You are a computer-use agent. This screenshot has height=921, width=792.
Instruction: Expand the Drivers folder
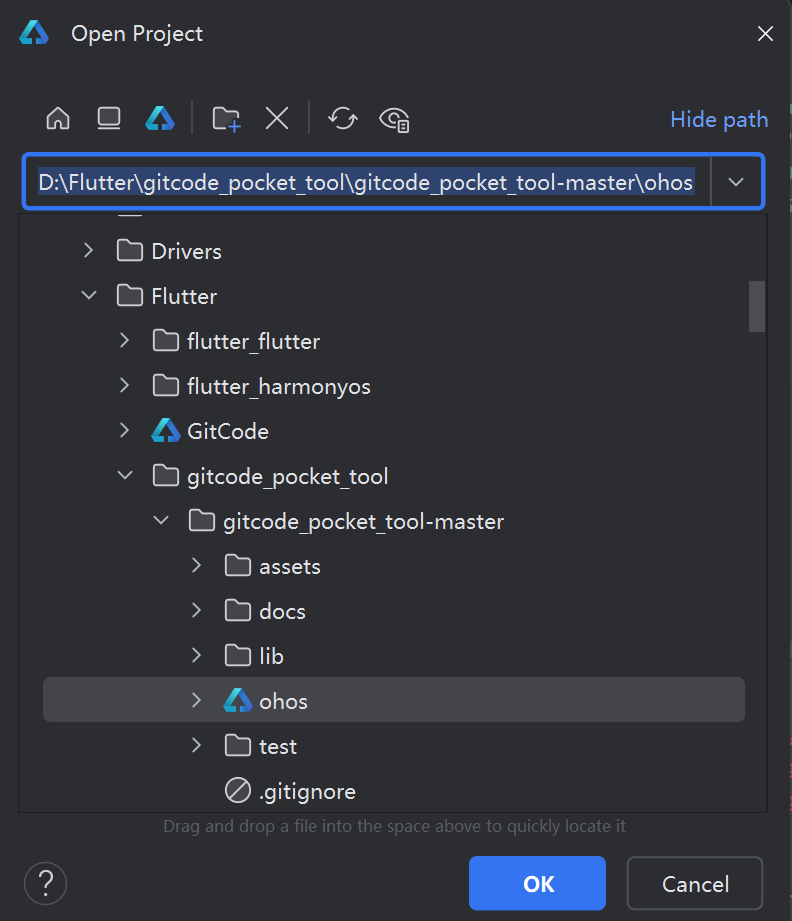tap(88, 251)
